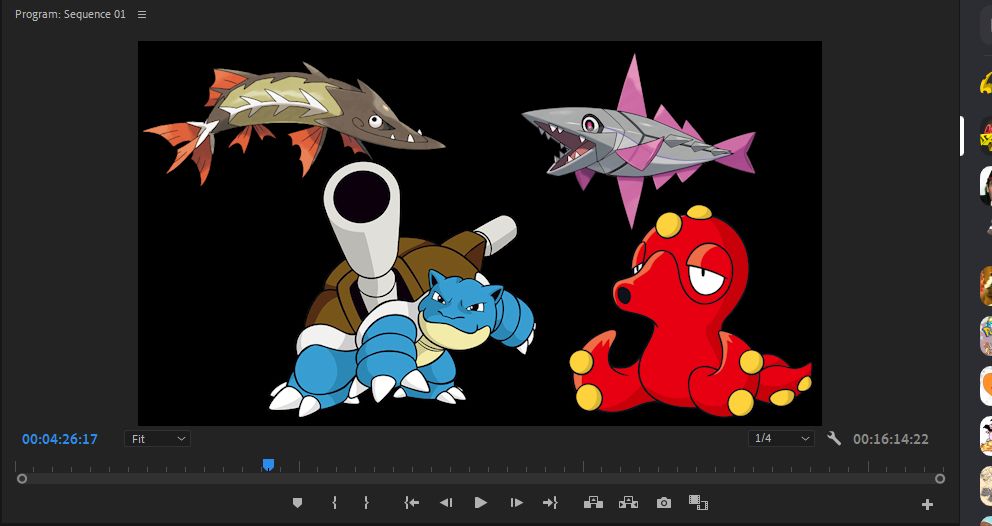Click the blue playhead on the time ruler

268,464
